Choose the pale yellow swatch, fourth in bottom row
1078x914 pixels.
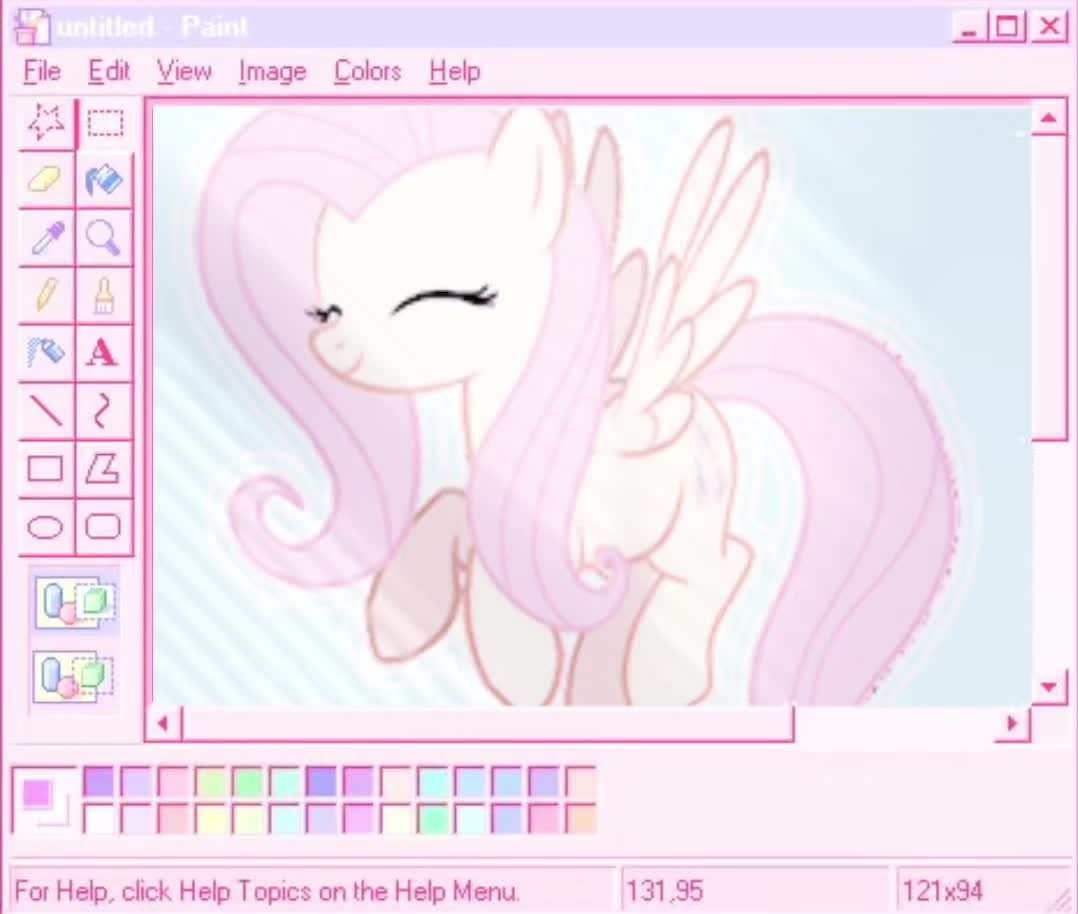[210, 818]
